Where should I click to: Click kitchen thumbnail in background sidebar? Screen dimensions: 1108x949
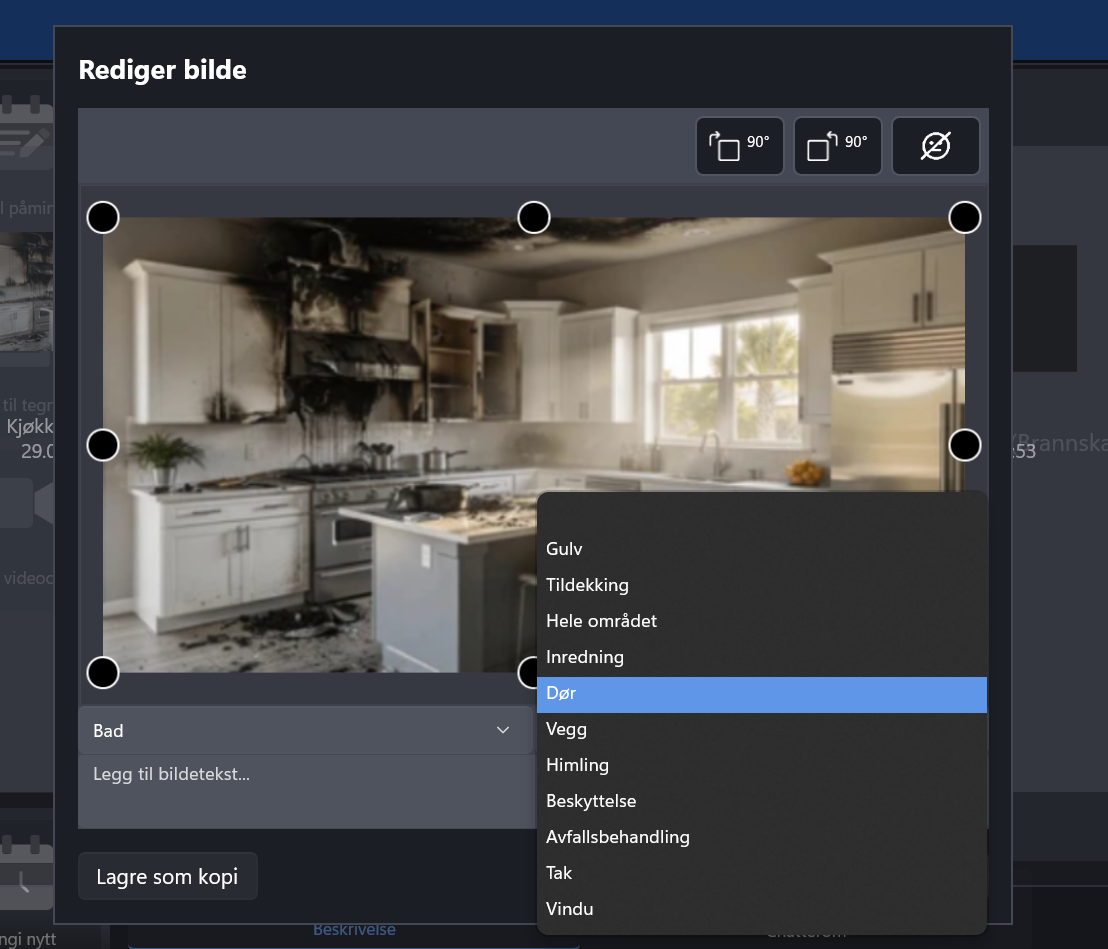[26, 291]
